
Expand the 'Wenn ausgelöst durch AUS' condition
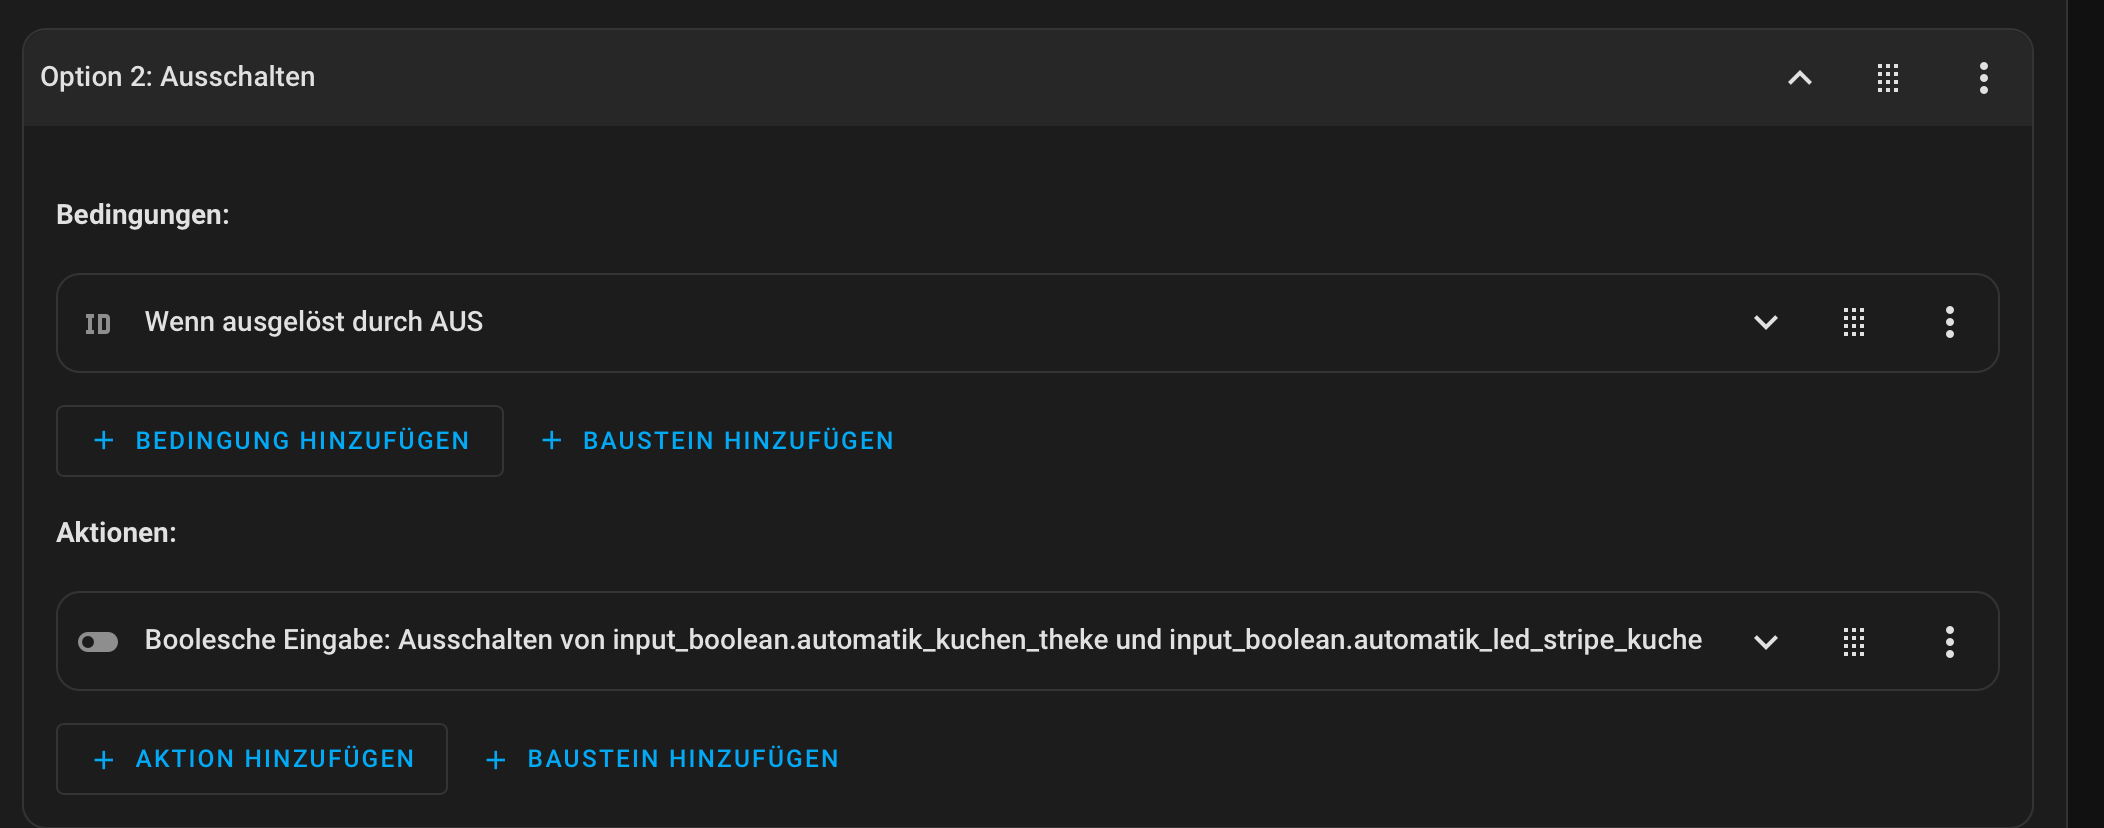[1765, 323]
